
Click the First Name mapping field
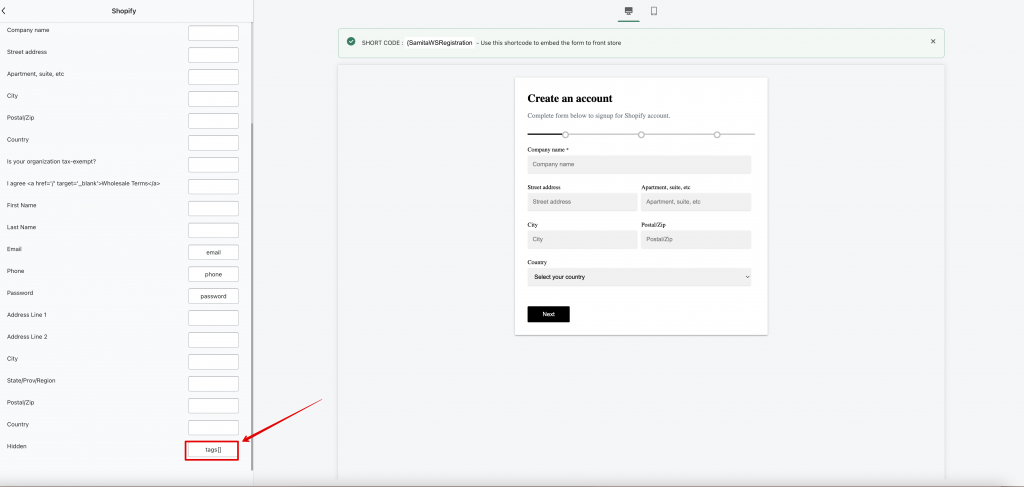[214, 208]
